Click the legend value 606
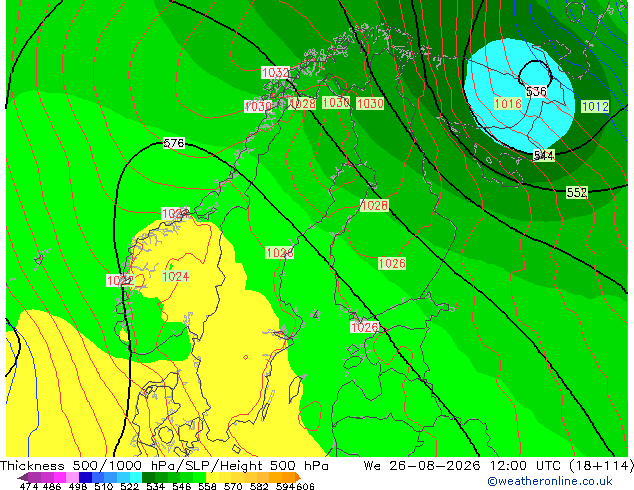The width and height of the screenshot is (634, 490). pyautogui.click(x=305, y=486)
